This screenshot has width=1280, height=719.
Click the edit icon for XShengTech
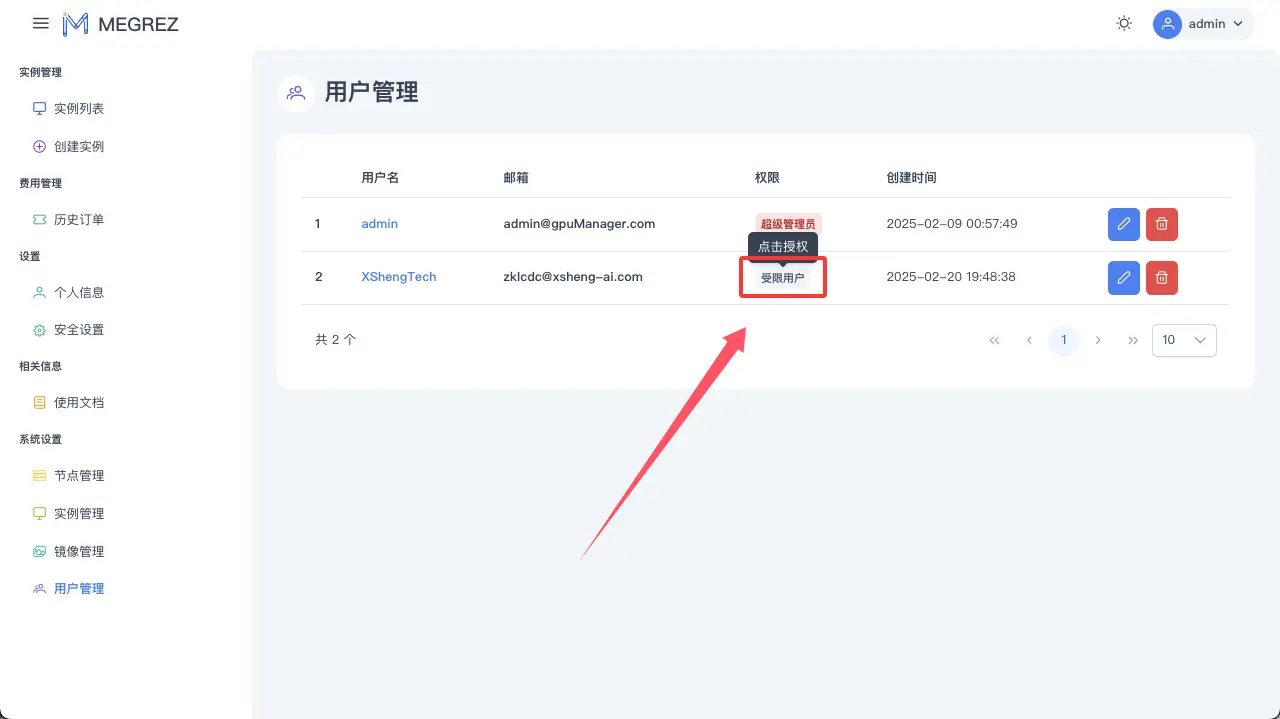1123,277
